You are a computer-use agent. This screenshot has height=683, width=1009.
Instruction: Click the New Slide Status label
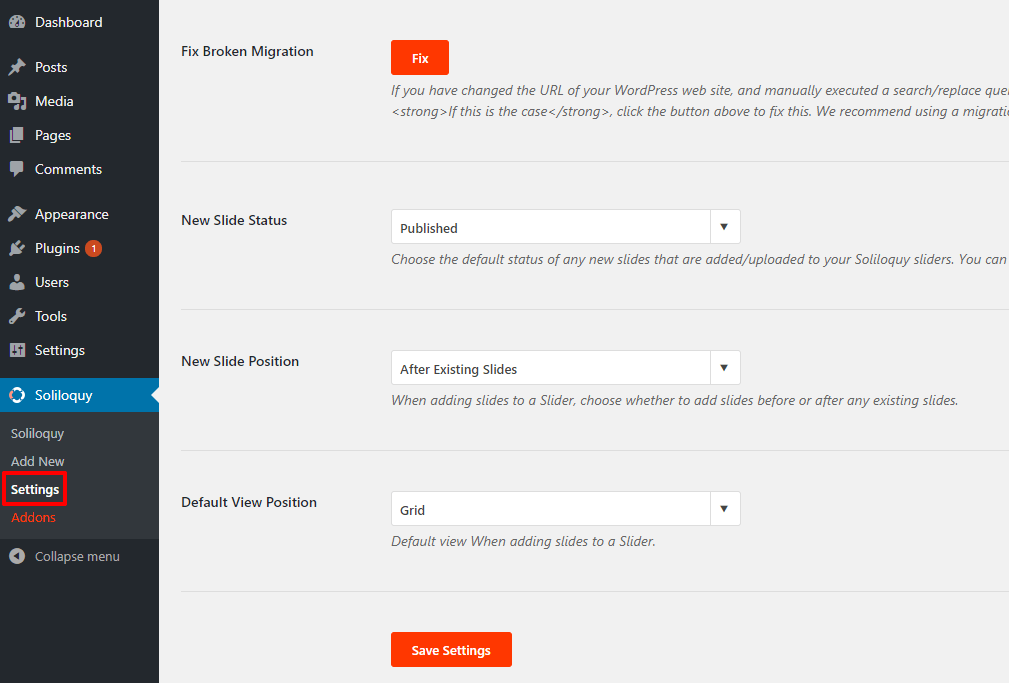coord(234,220)
